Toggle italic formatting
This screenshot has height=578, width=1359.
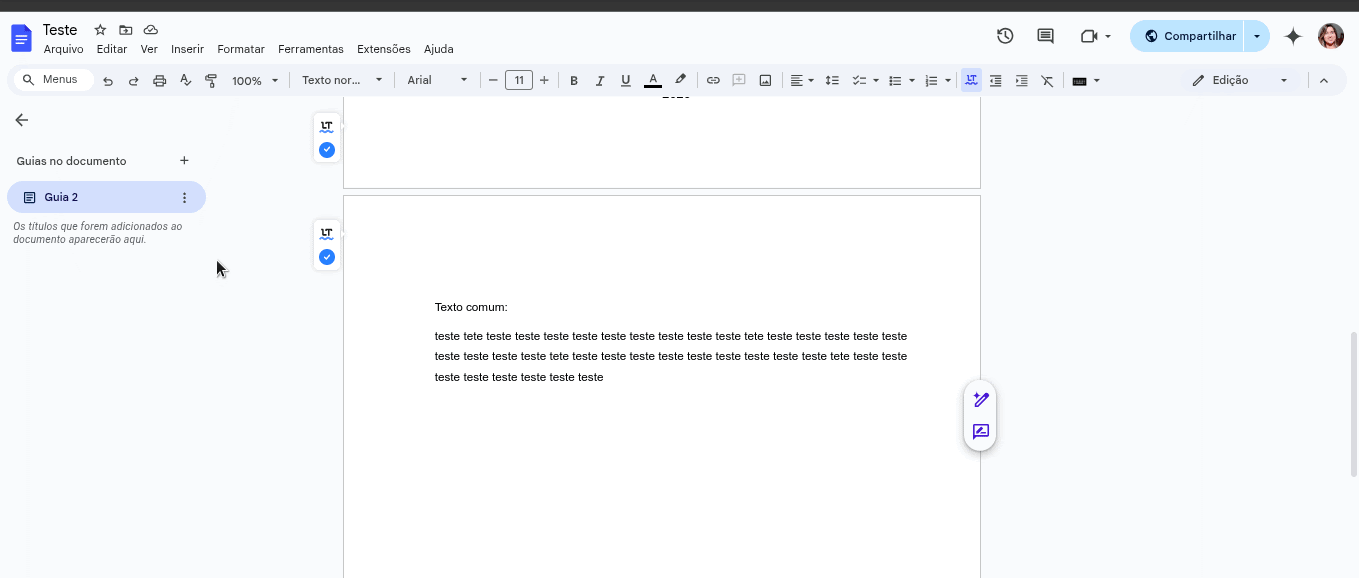[600, 80]
